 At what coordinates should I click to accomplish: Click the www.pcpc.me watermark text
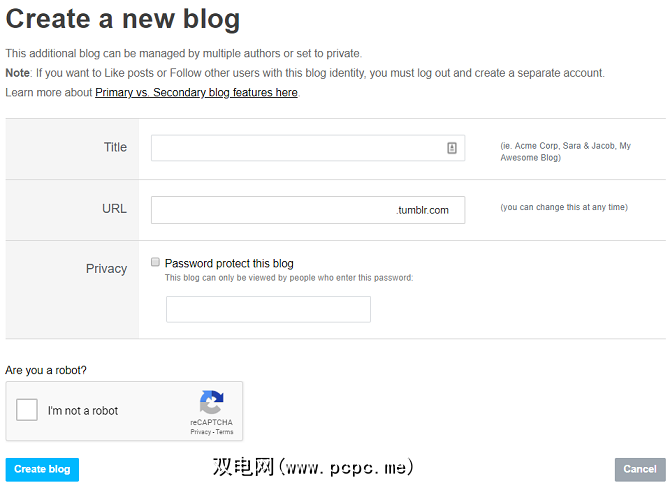(313, 467)
